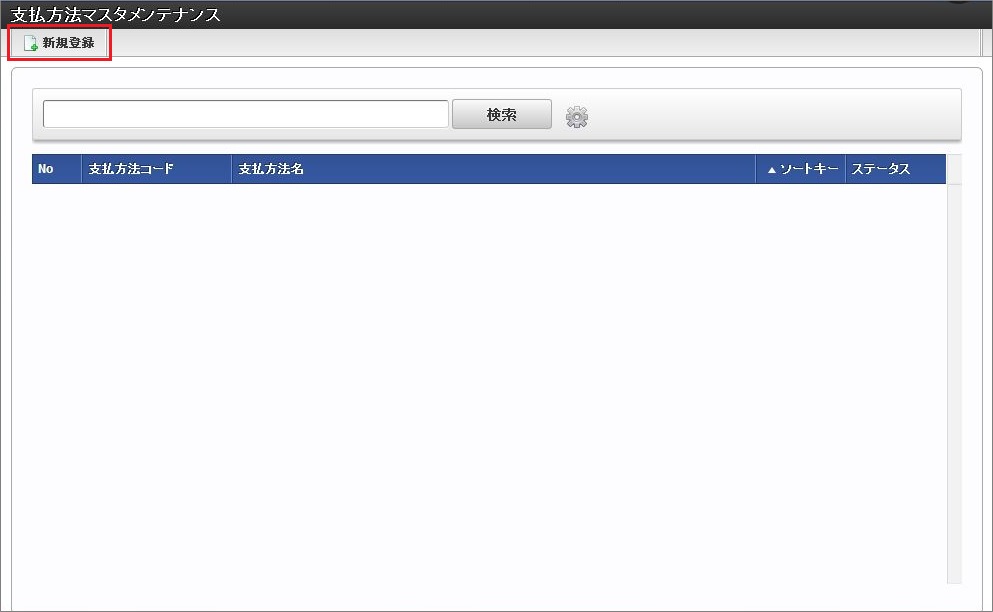Screen dimensions: 993x612
Task: Click the ascending sort triangle on ソートキー
Action: [x=771, y=170]
